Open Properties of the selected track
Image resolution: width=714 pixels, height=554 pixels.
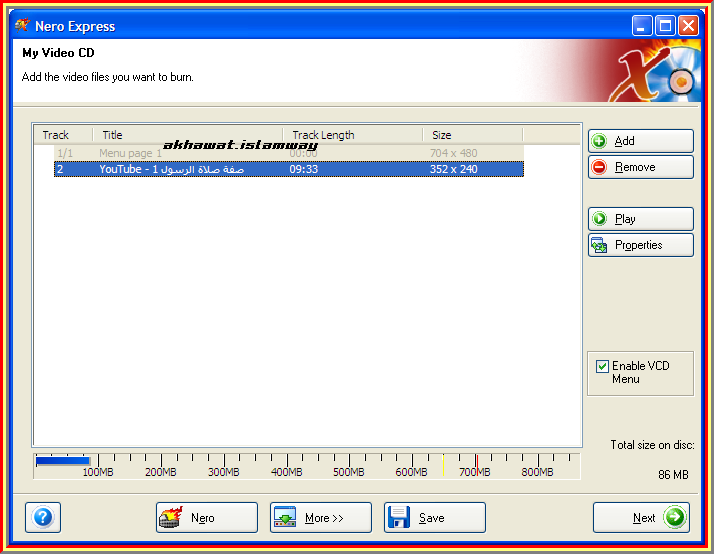(x=641, y=245)
